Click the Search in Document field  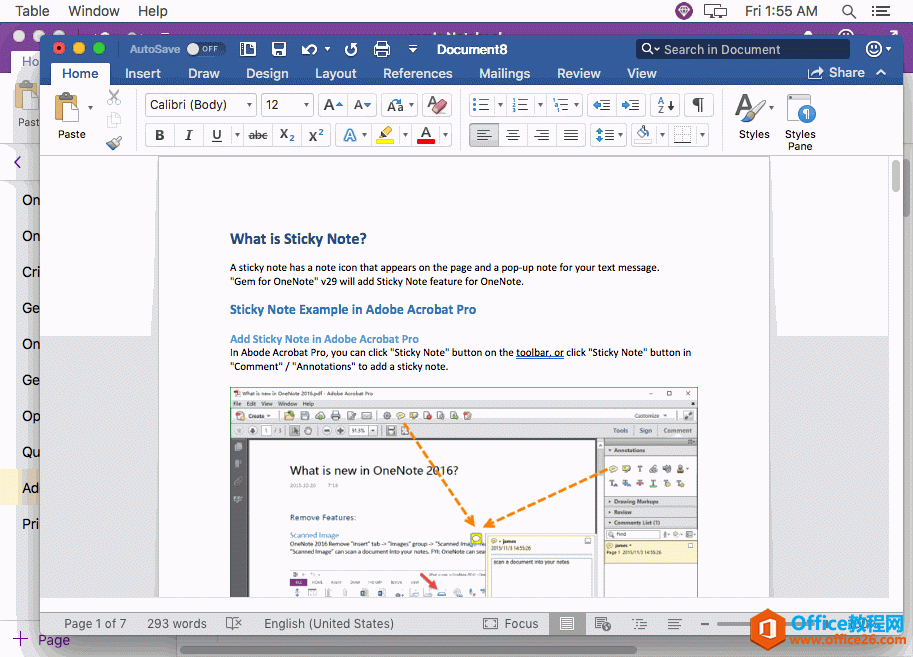point(743,50)
